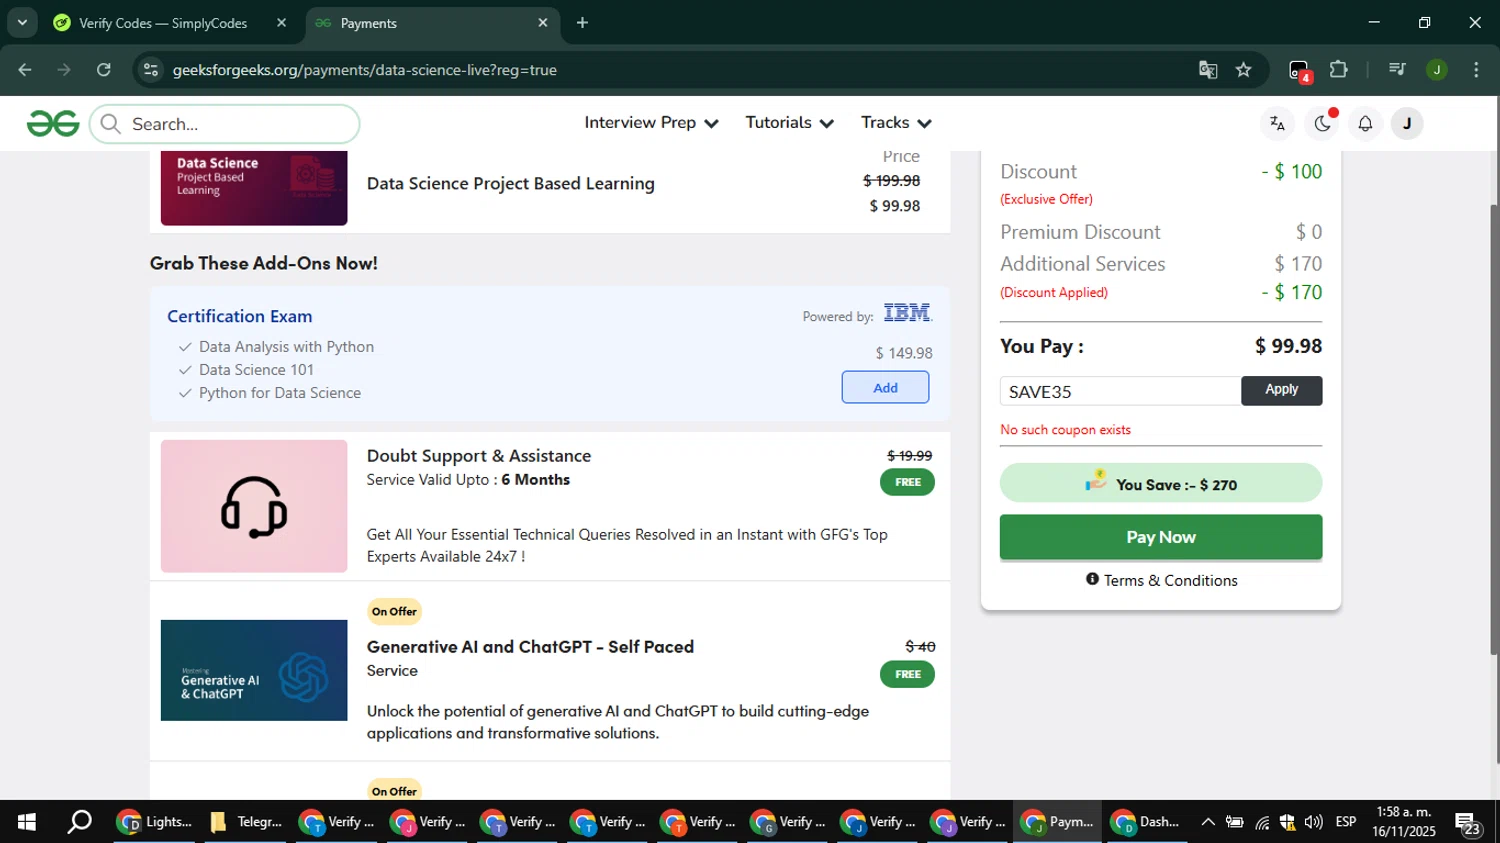Click the coupon field containing SAVE35
The width and height of the screenshot is (1500, 843).
[1120, 391]
